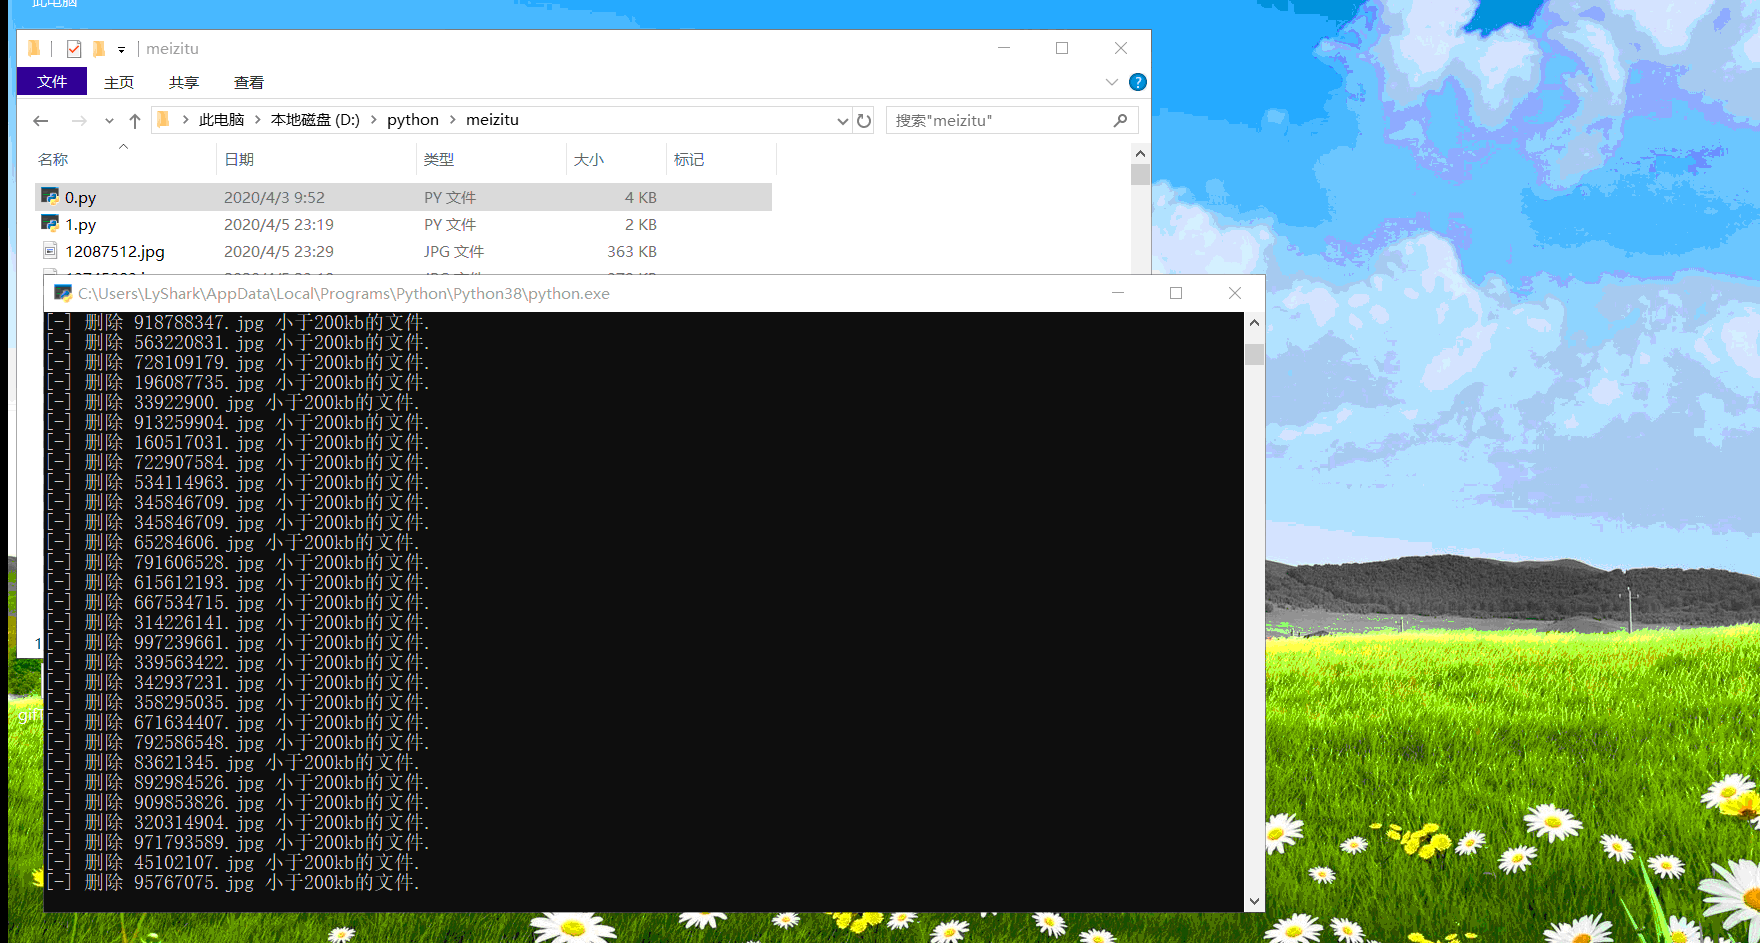Click the date 2020/4/5 23:19 for 1.py

click(x=279, y=225)
